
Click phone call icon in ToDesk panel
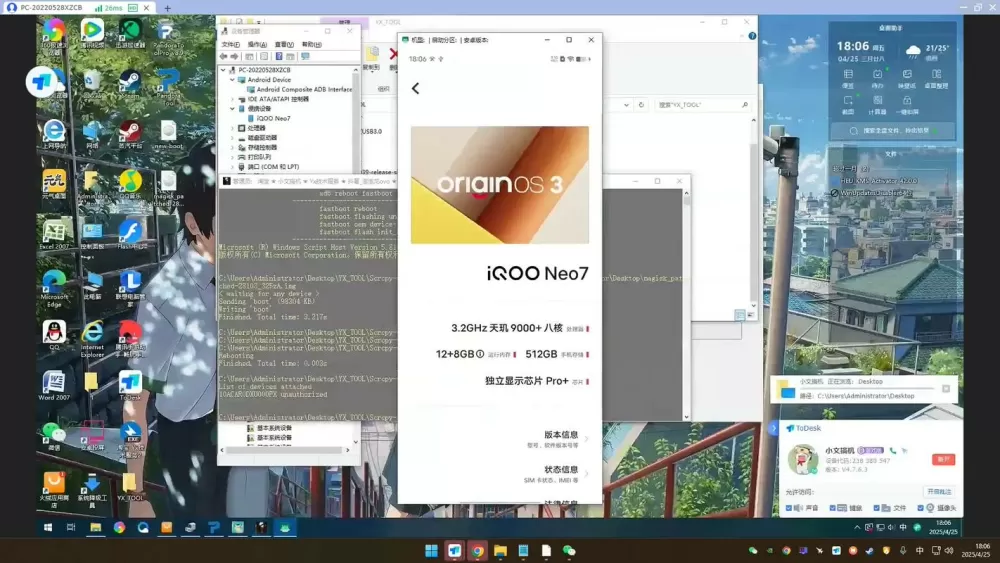893,450
